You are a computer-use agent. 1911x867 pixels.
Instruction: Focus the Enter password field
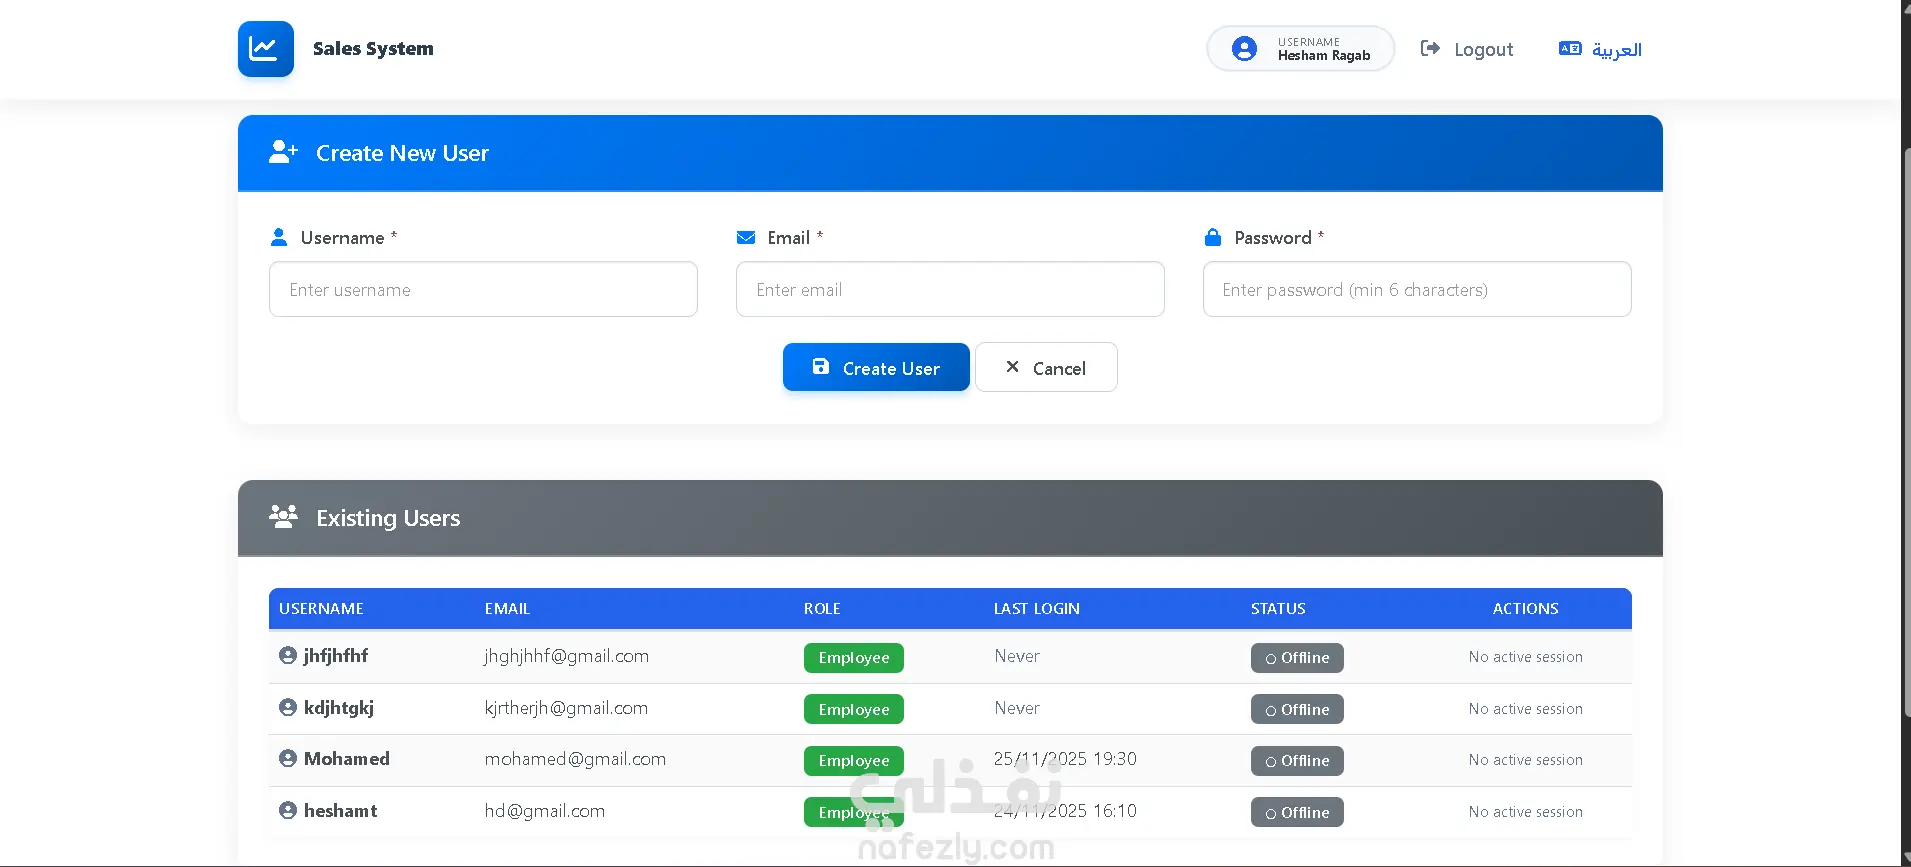pyautogui.click(x=1417, y=289)
